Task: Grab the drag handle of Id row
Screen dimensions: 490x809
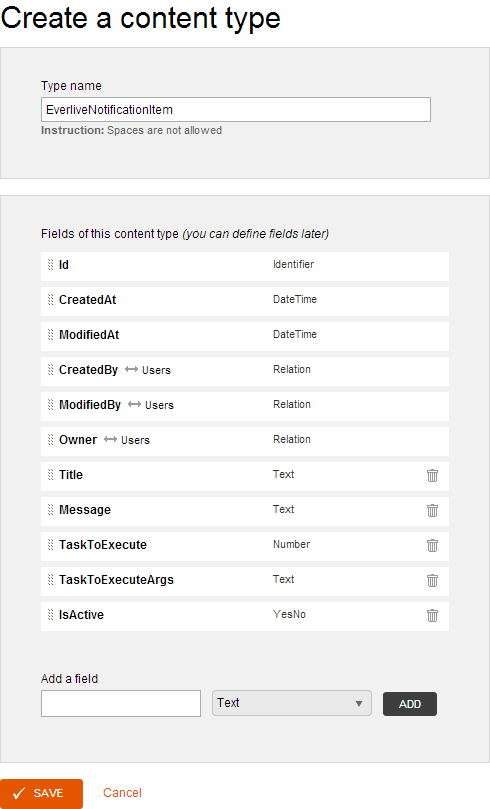Action: [51, 265]
